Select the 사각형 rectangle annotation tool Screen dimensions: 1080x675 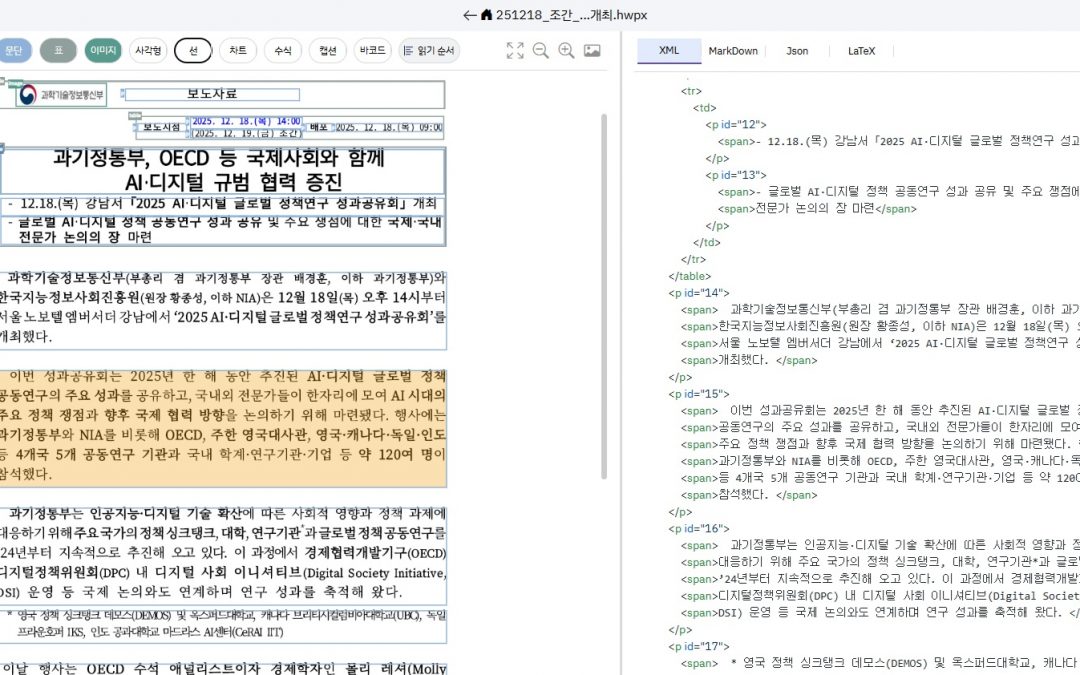[x=148, y=50]
